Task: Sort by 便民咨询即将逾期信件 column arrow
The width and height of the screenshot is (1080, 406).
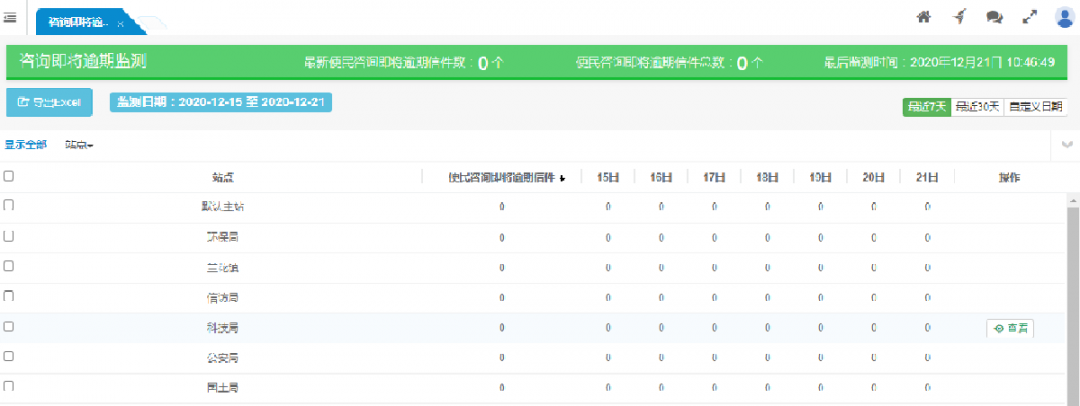Action: pos(562,178)
